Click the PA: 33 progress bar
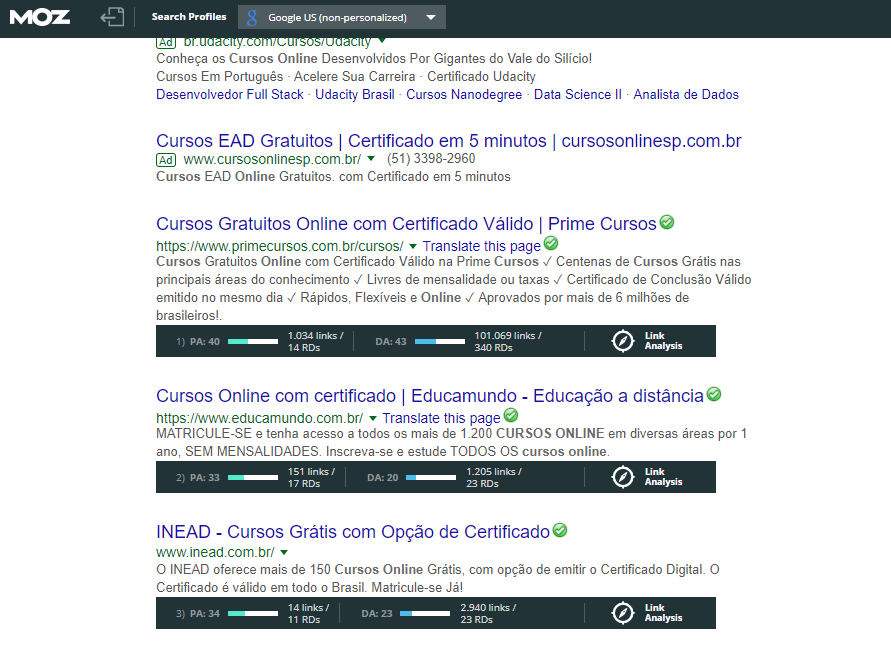Screen dimensions: 891x652 [253, 477]
